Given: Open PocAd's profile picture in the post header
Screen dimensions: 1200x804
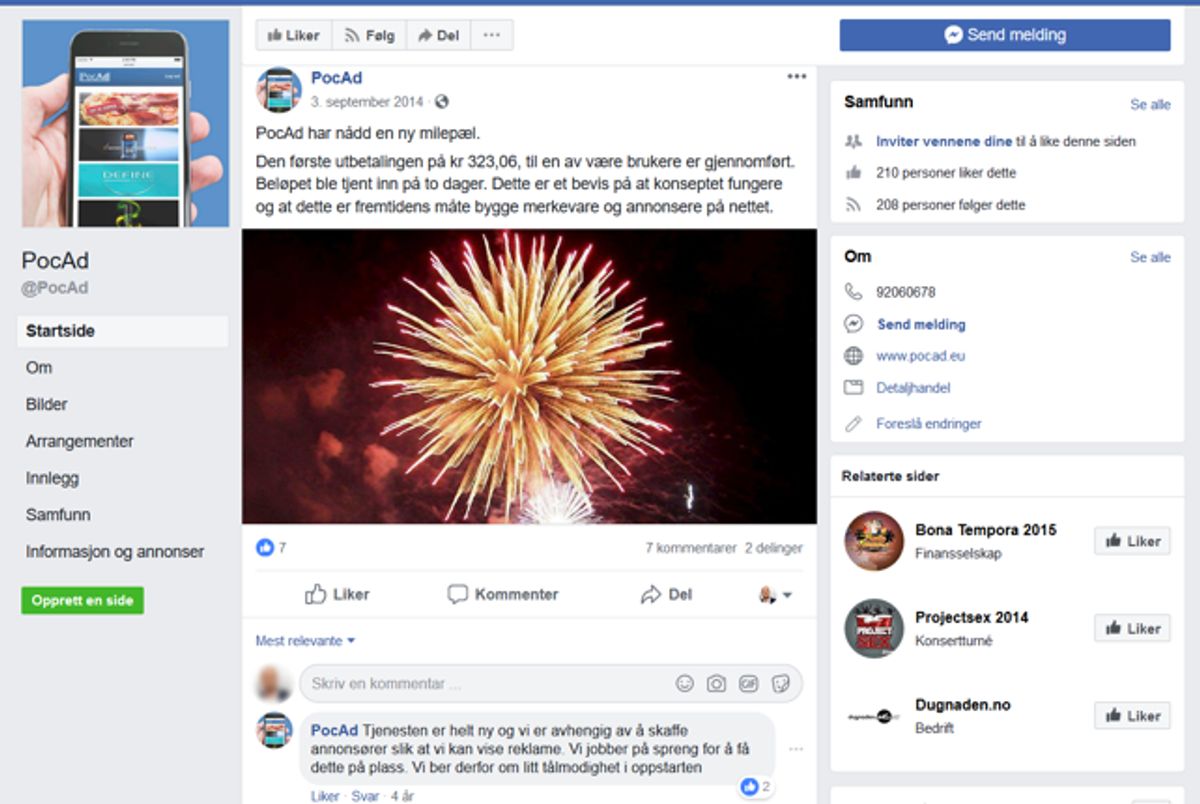Looking at the screenshot, I should pyautogui.click(x=279, y=90).
